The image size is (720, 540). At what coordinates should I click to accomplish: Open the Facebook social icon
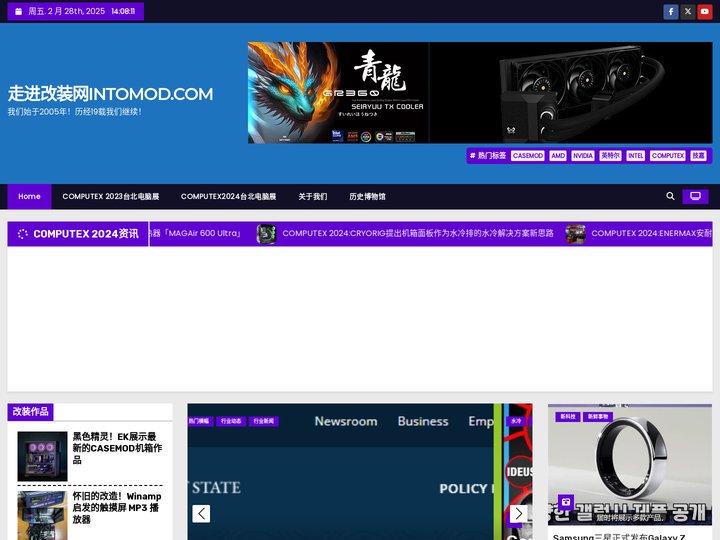coord(670,11)
